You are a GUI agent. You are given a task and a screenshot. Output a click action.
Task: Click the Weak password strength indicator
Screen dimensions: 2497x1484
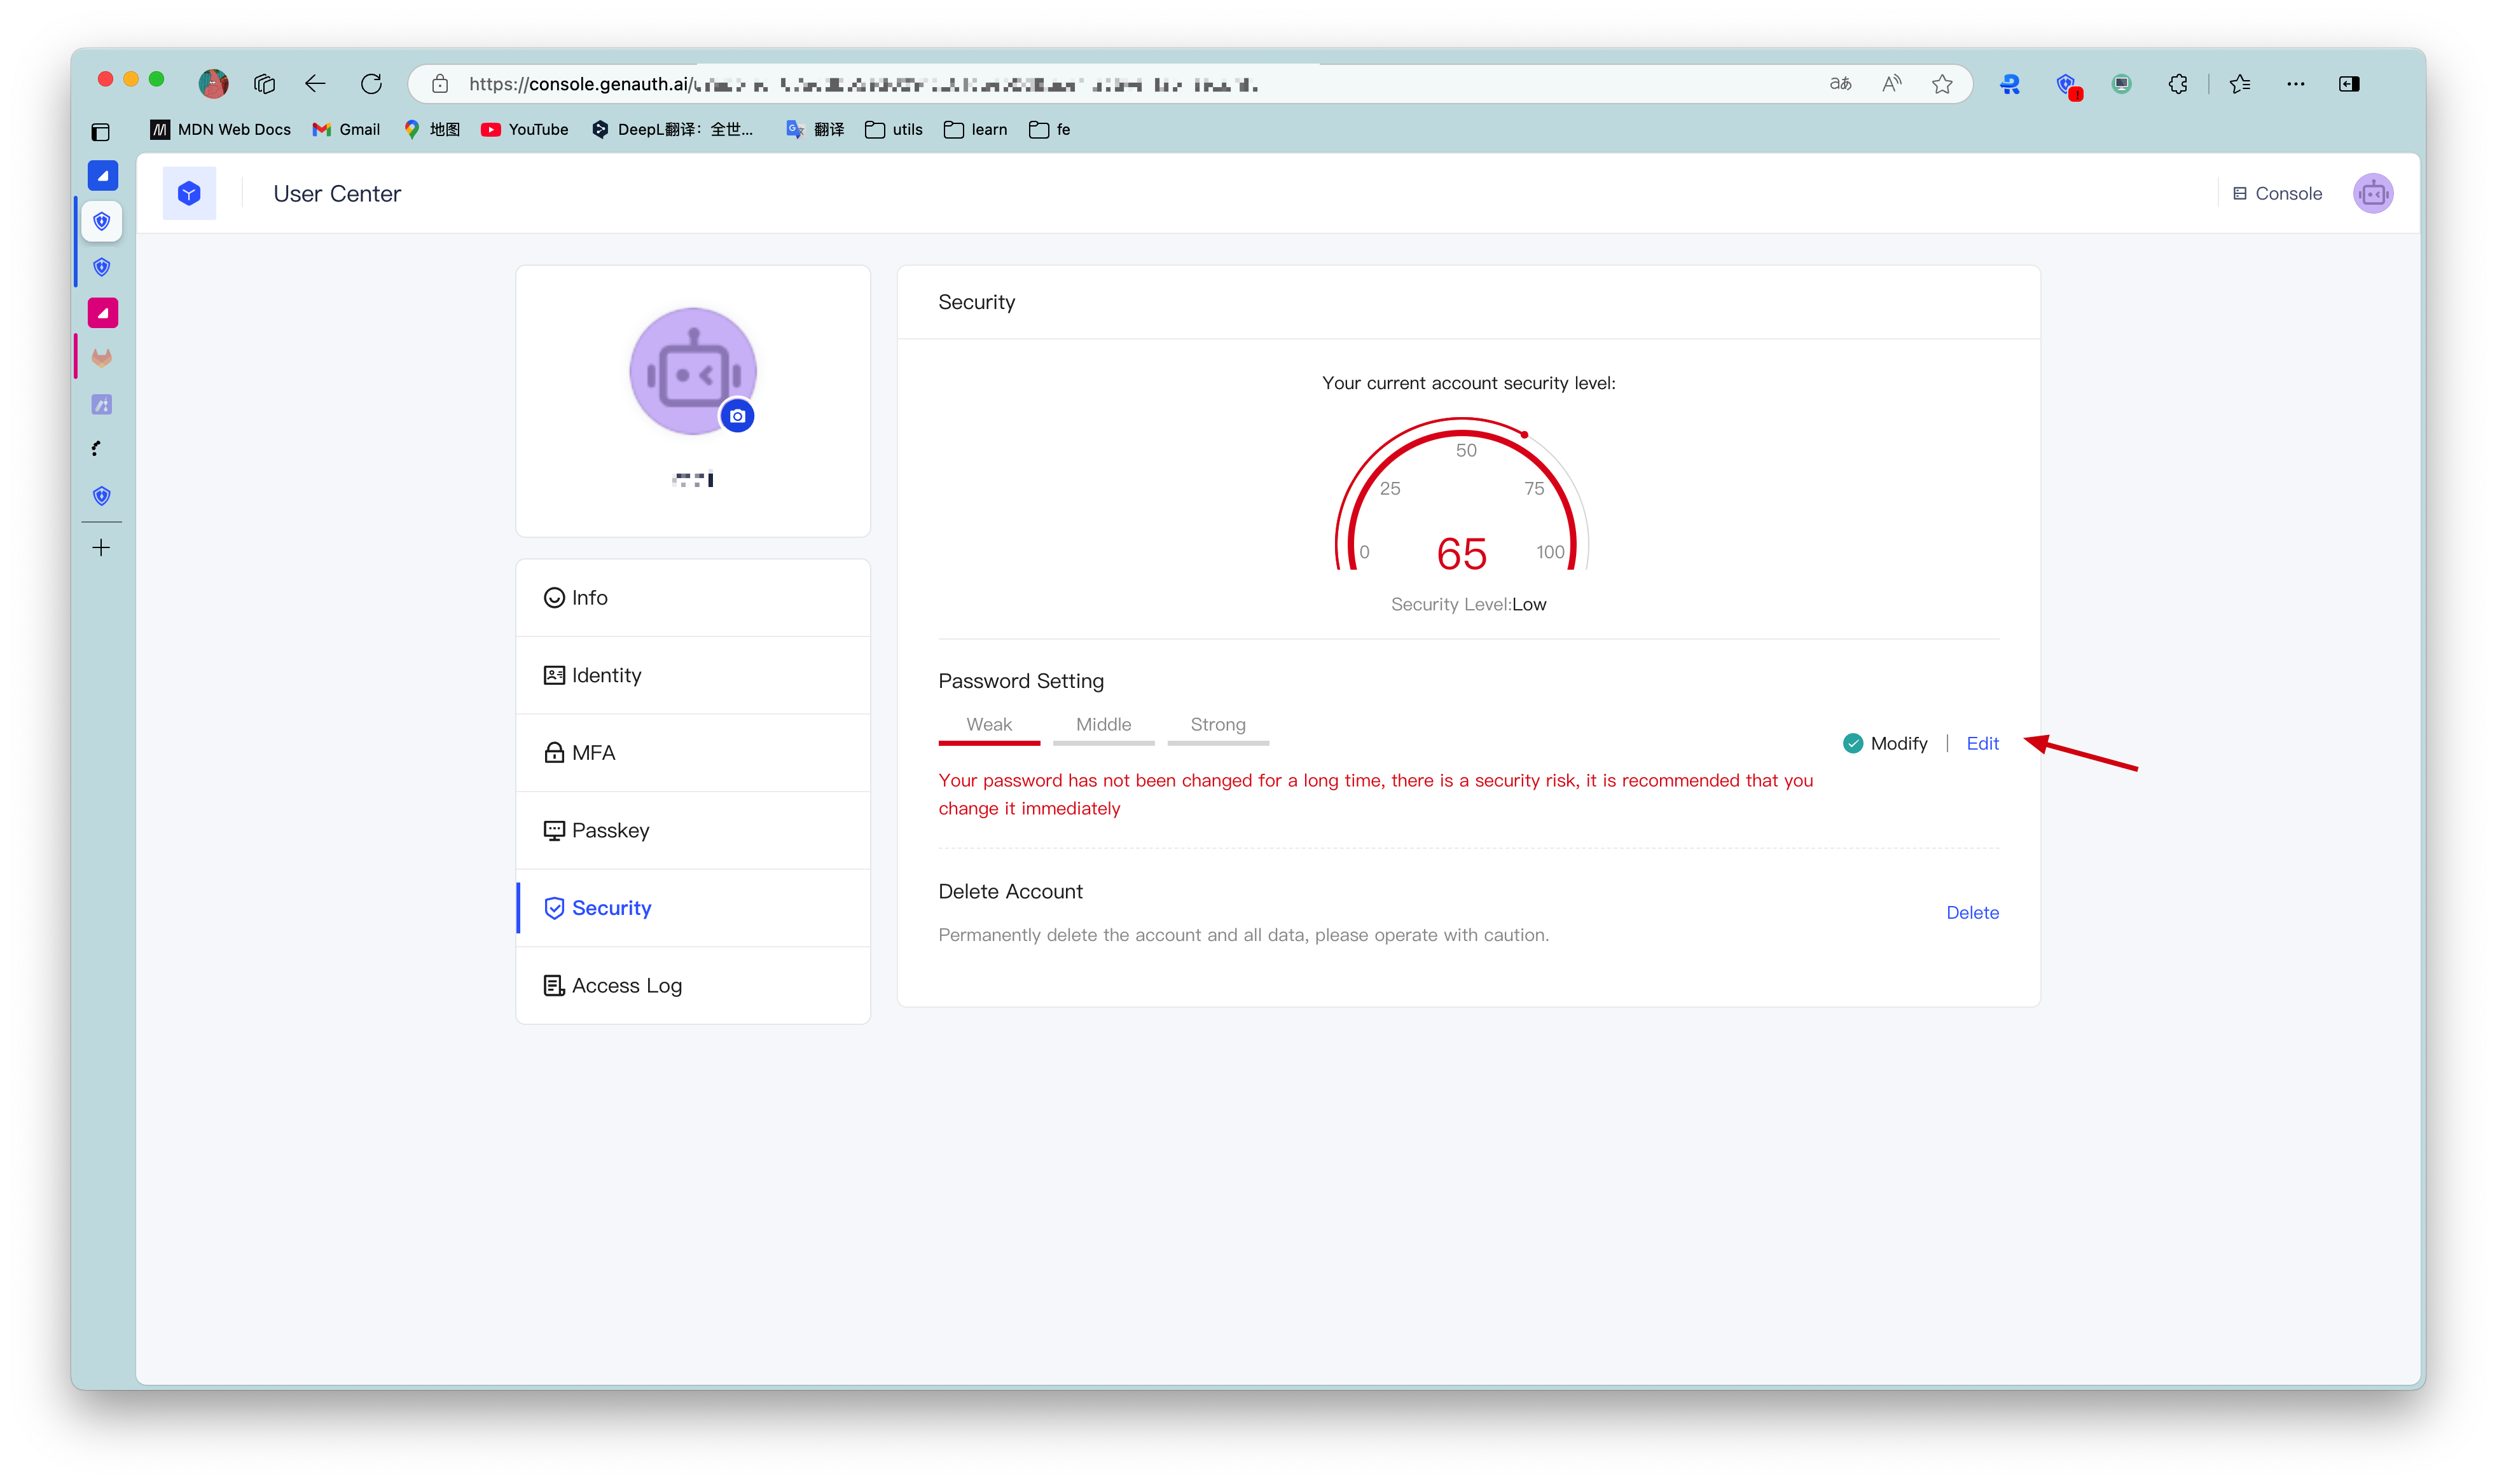[988, 724]
